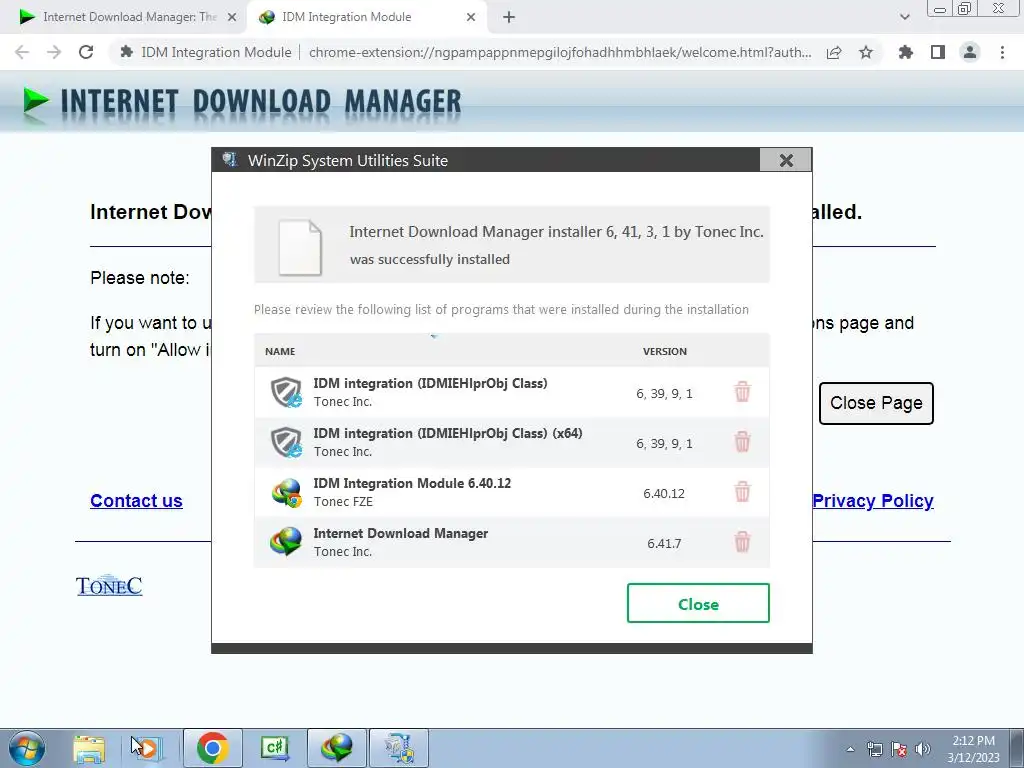Click shield icon of IDM integration (x64) row

[286, 442]
